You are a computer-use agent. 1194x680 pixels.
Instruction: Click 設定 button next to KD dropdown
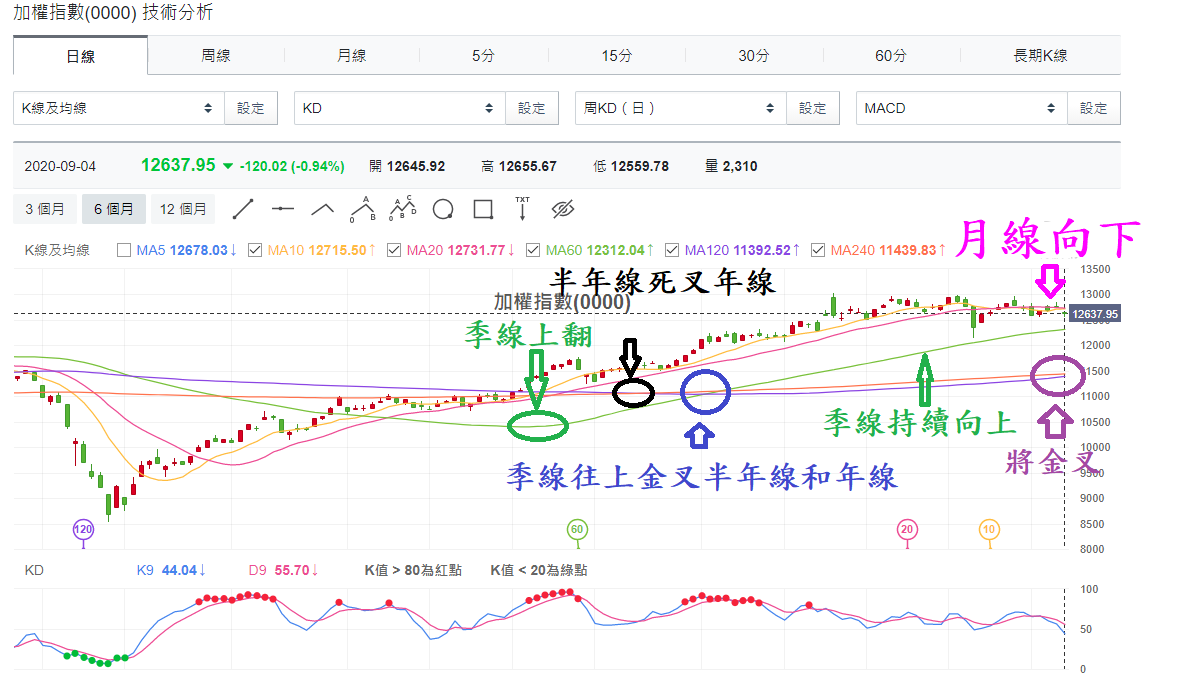(x=532, y=108)
